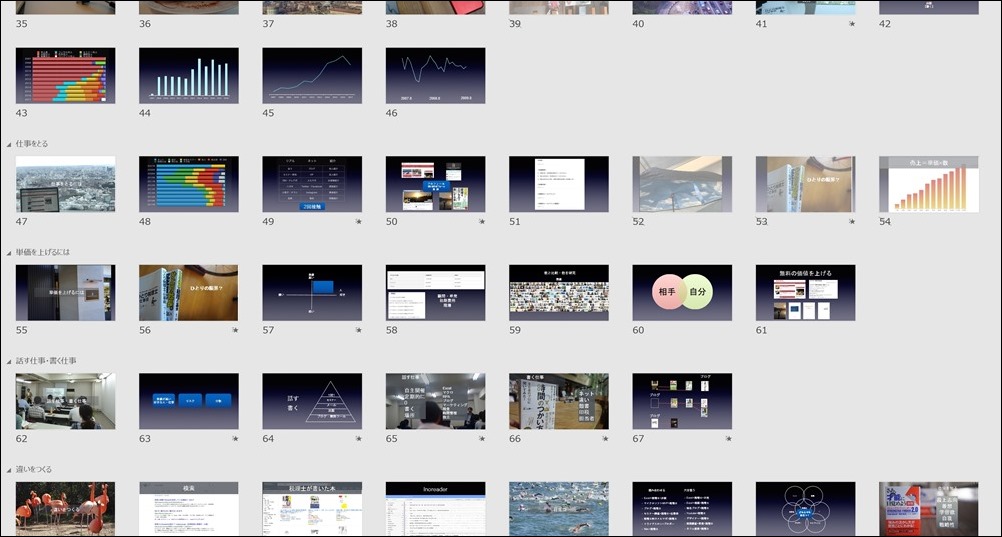
Task: Select the 話す仕事・書く仕事 section title
Action: click(x=46, y=361)
